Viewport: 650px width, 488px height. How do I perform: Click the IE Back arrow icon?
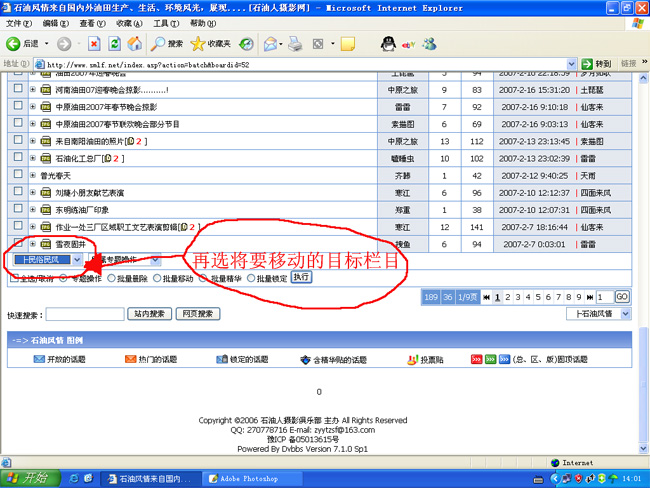pyautogui.click(x=13, y=44)
